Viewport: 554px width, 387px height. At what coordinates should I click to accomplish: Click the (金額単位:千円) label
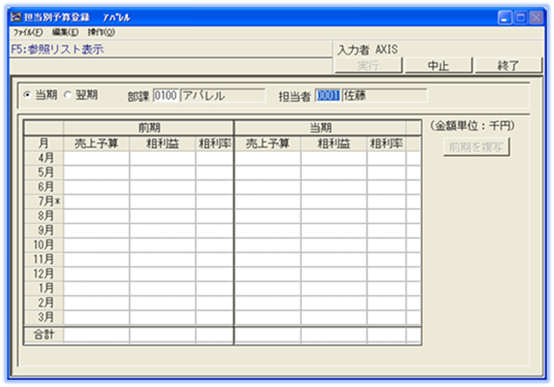(x=473, y=126)
